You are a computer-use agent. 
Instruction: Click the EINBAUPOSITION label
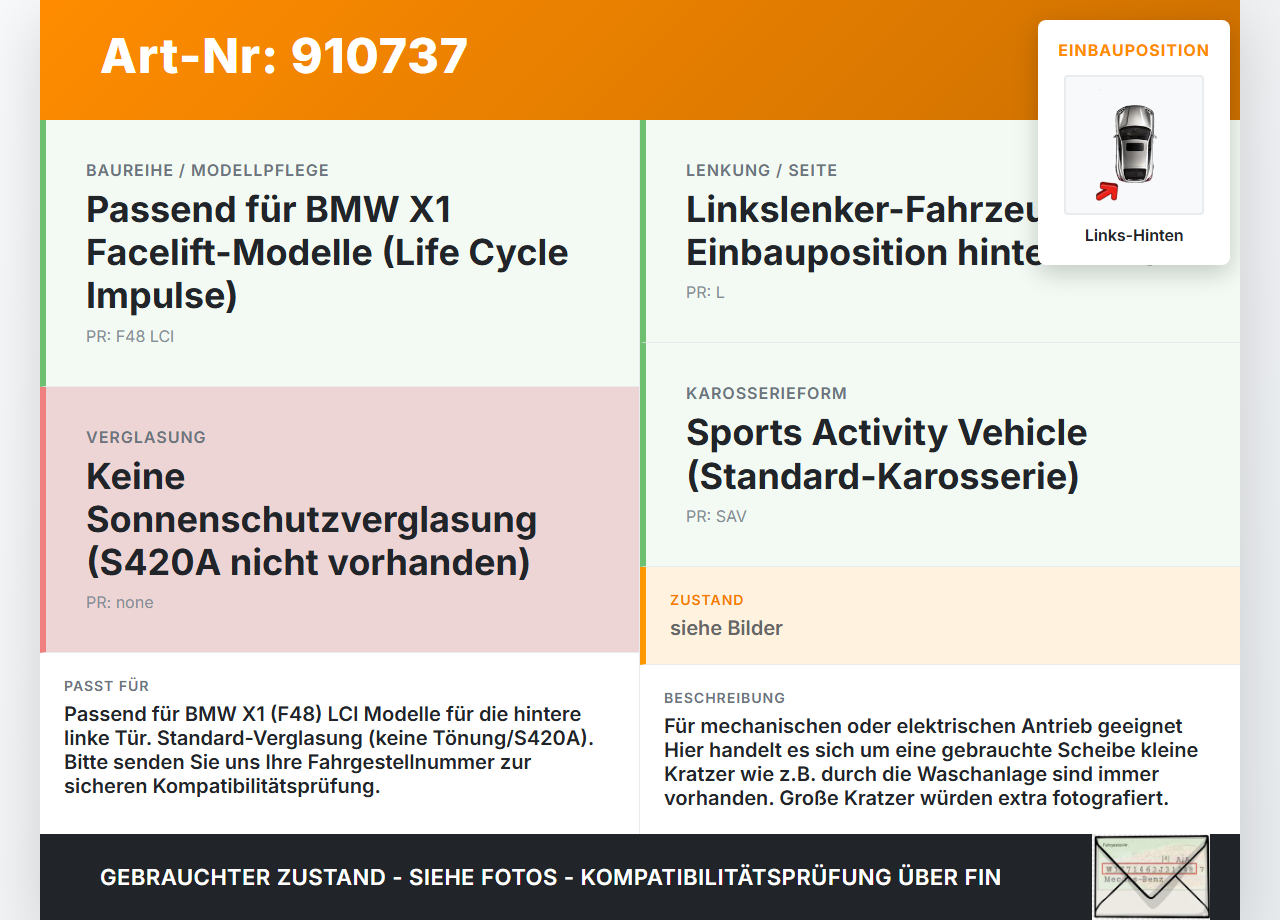pyautogui.click(x=1134, y=50)
